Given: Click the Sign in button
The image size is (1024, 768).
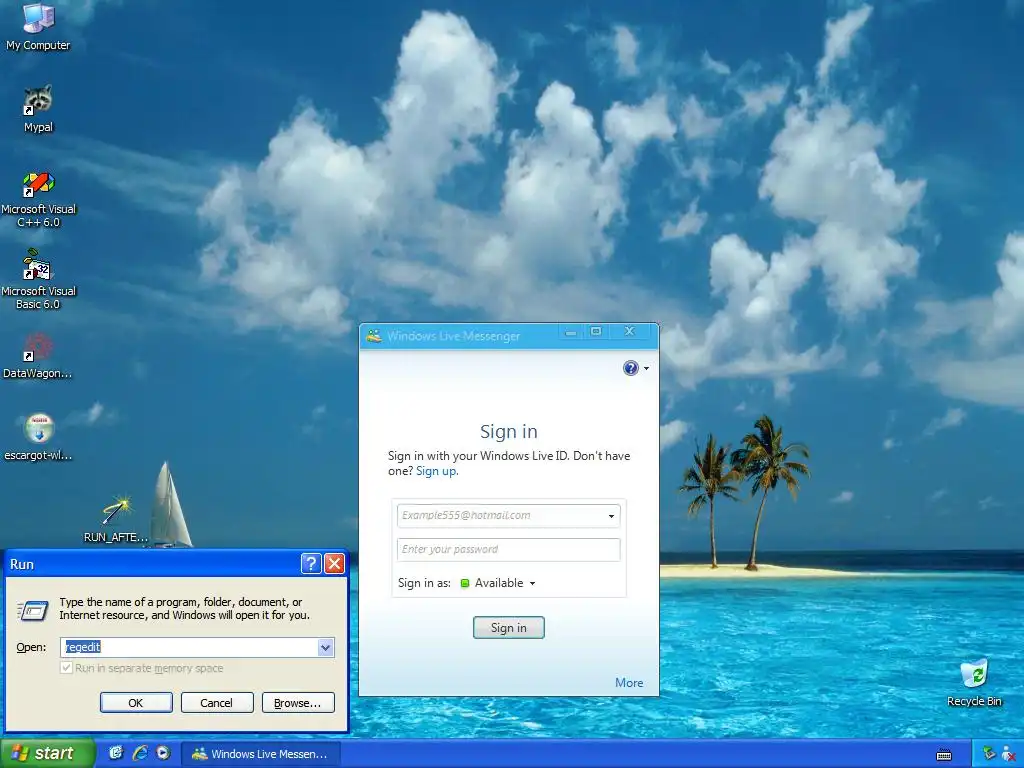Looking at the screenshot, I should point(508,628).
